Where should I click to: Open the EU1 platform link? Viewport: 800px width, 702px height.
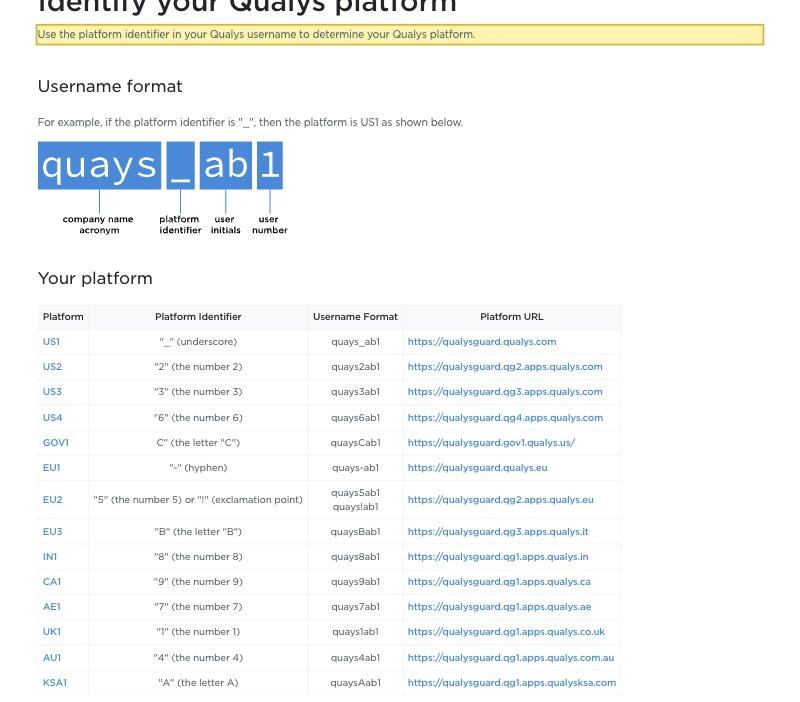point(52,467)
